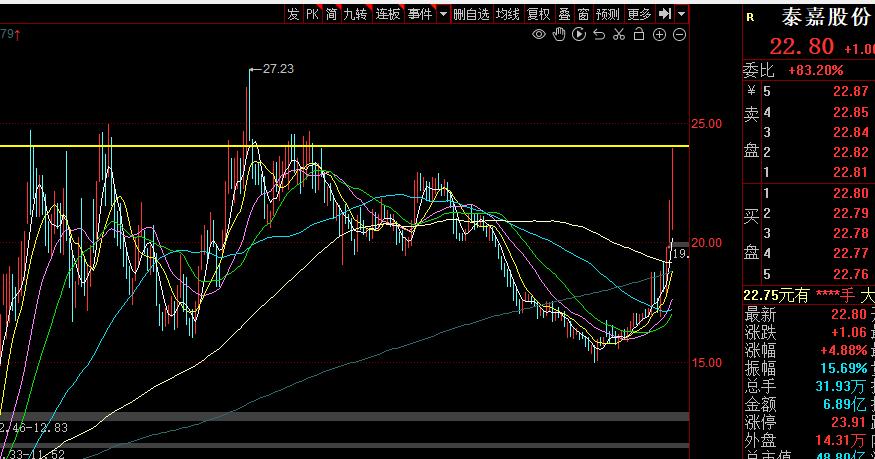Zoom out with the minus circle icon

[679, 35]
